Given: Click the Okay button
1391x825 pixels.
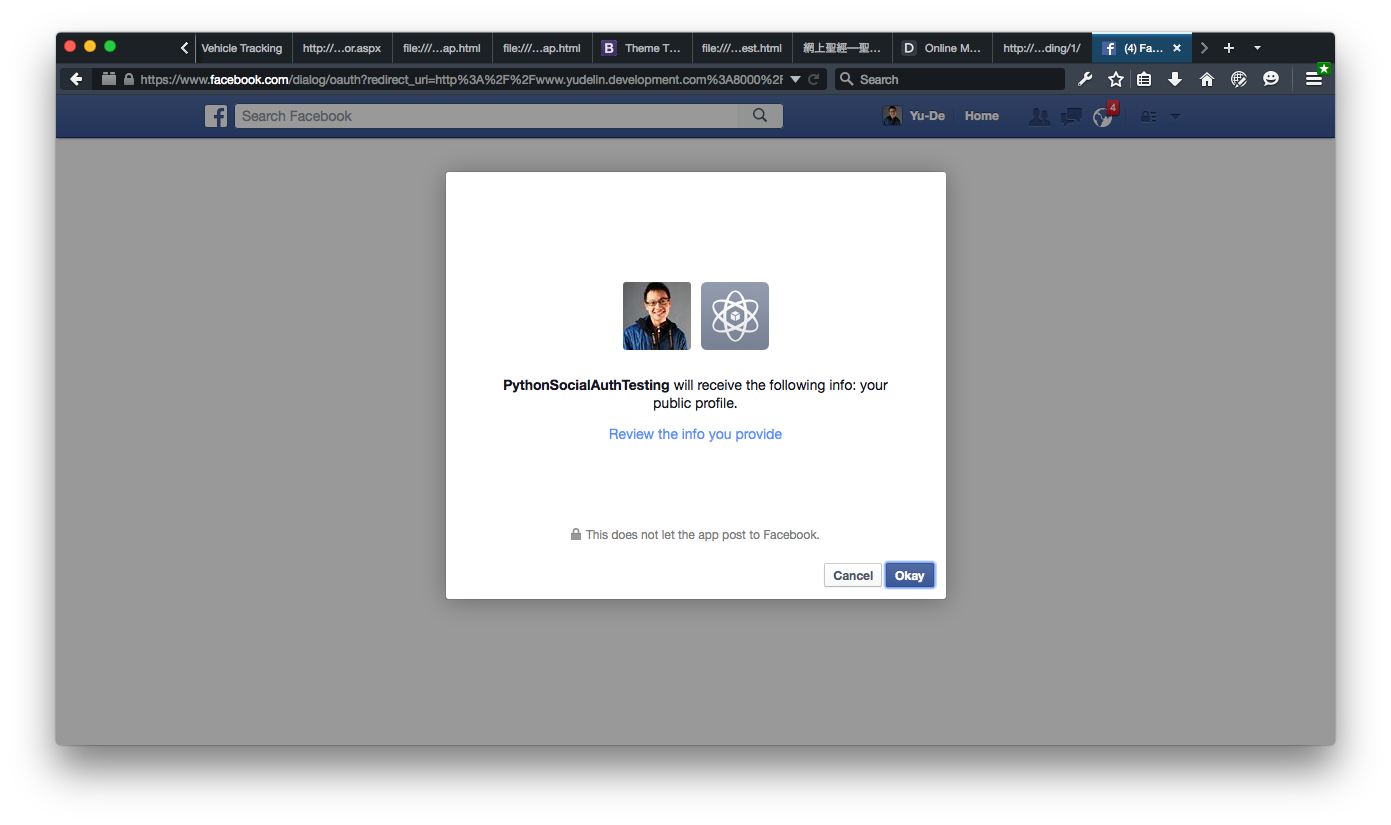Looking at the screenshot, I should point(910,575).
